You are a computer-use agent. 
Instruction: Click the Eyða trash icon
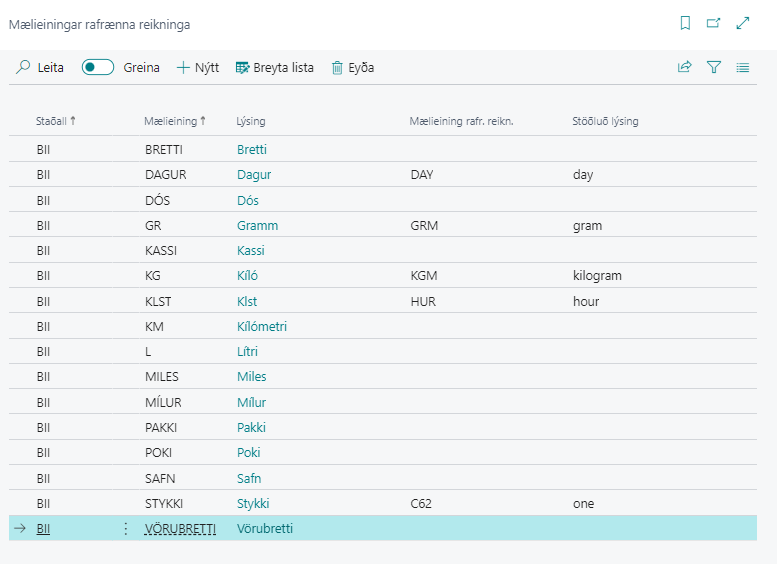click(338, 68)
